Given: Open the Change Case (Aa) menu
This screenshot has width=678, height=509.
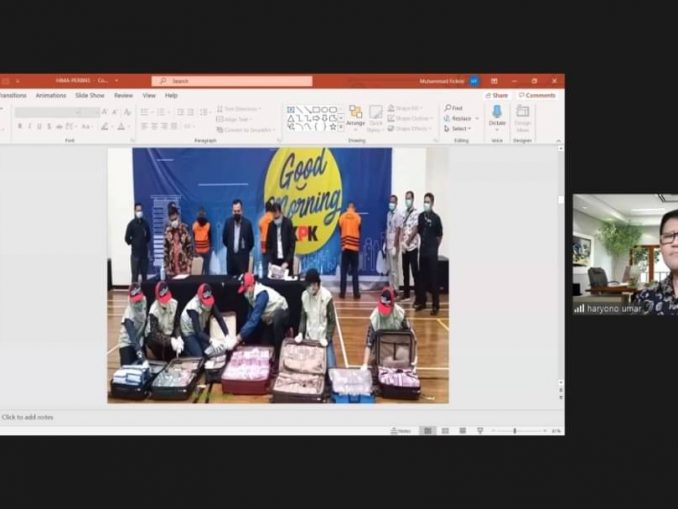Looking at the screenshot, I should 86,126.
